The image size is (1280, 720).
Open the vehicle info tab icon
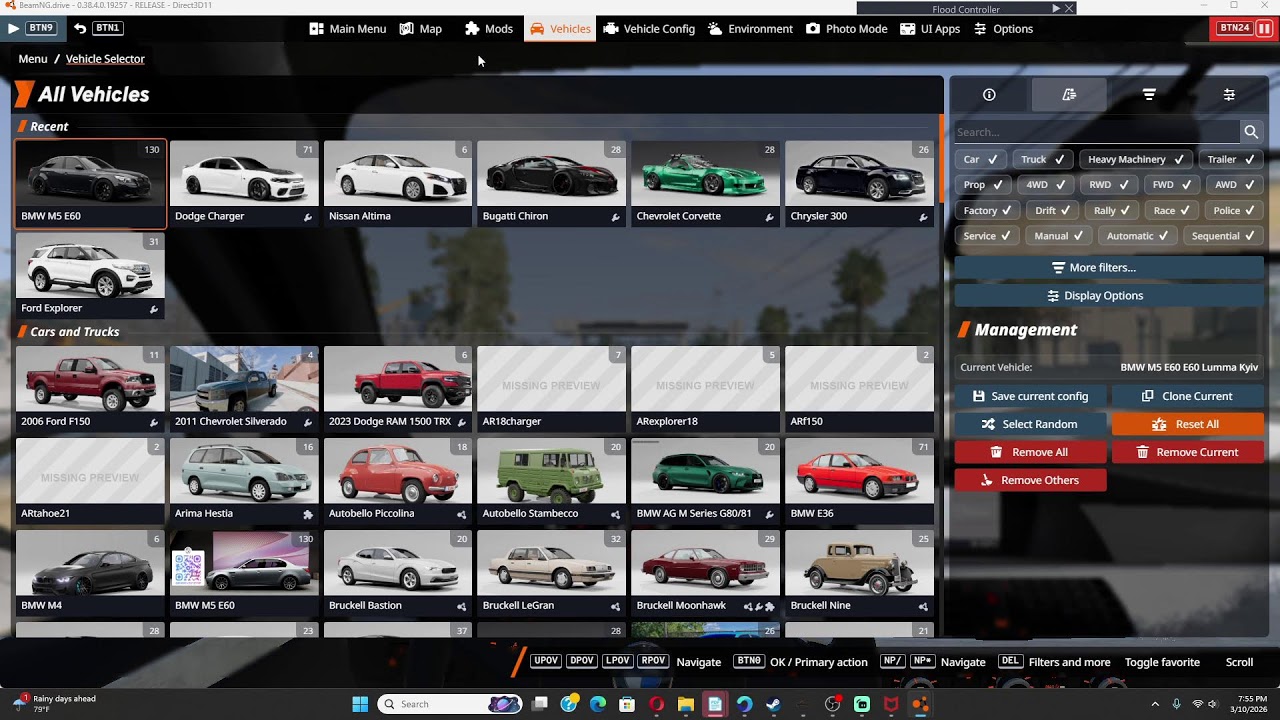989,95
